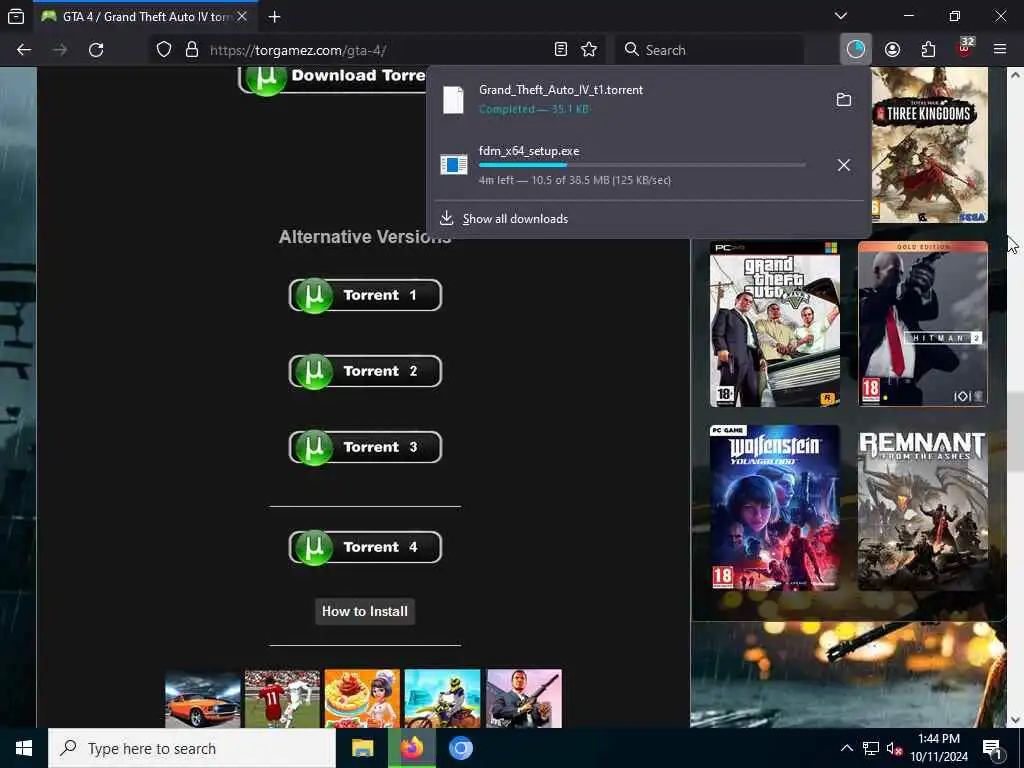This screenshot has height=768, width=1024.
Task: Click the scrollbar up arrow
Action: point(1016,74)
